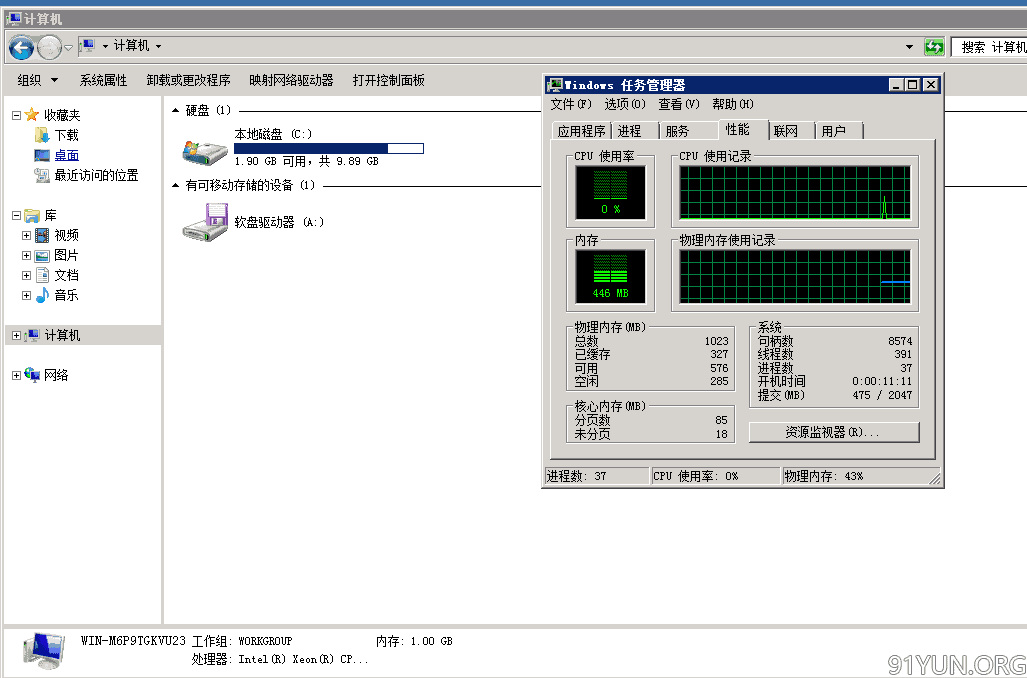Open 最近访问的位置

[x=96, y=175]
